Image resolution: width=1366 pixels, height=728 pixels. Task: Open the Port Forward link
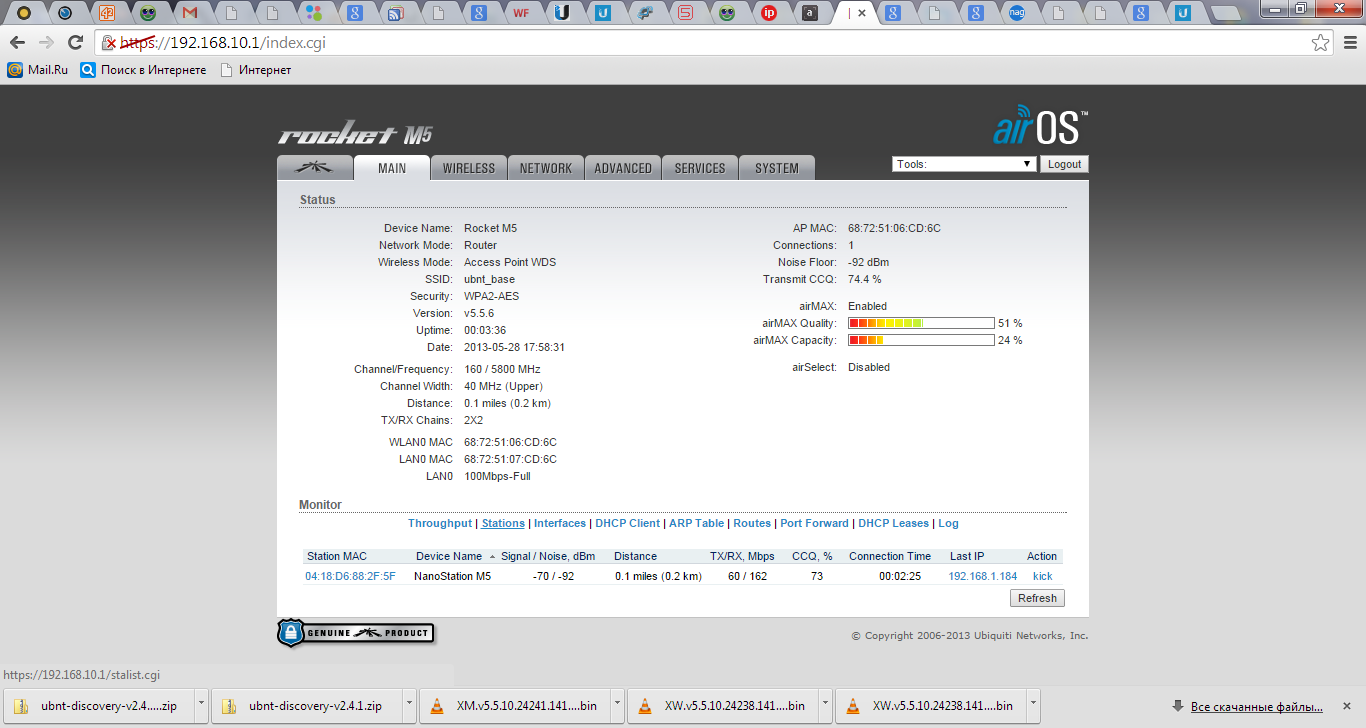click(x=814, y=523)
